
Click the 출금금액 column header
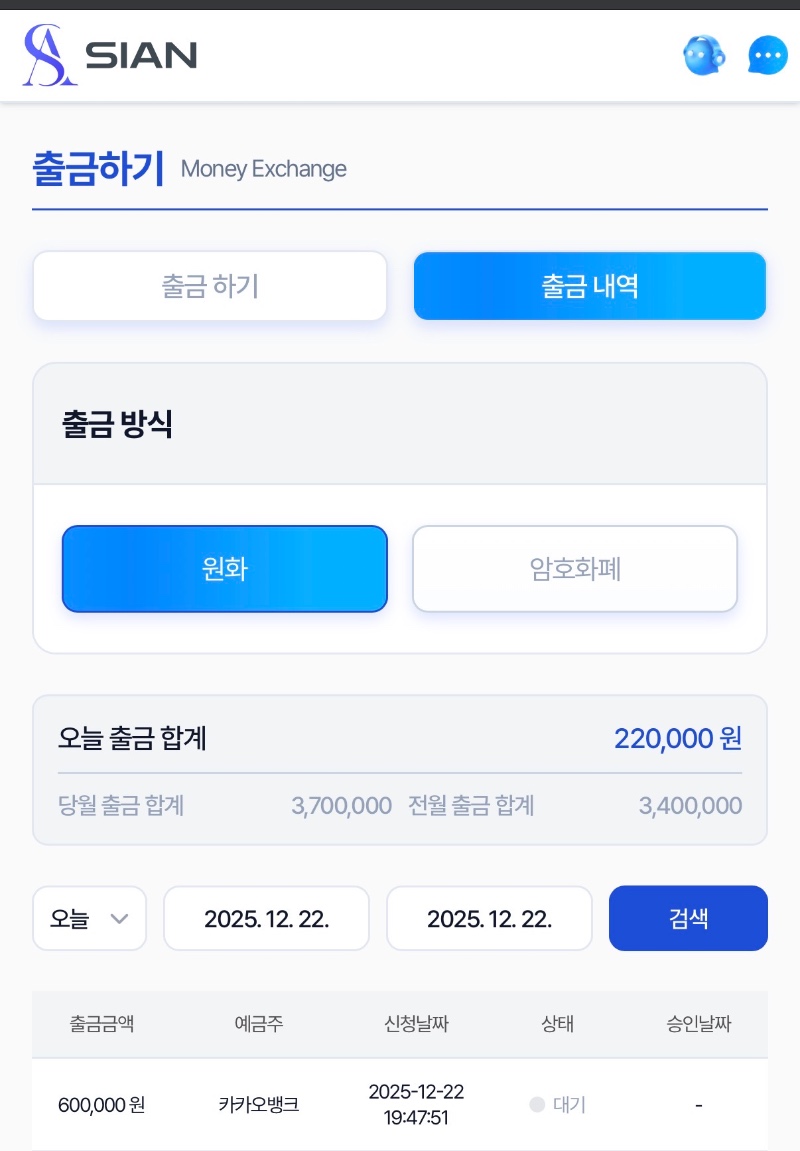[102, 1024]
